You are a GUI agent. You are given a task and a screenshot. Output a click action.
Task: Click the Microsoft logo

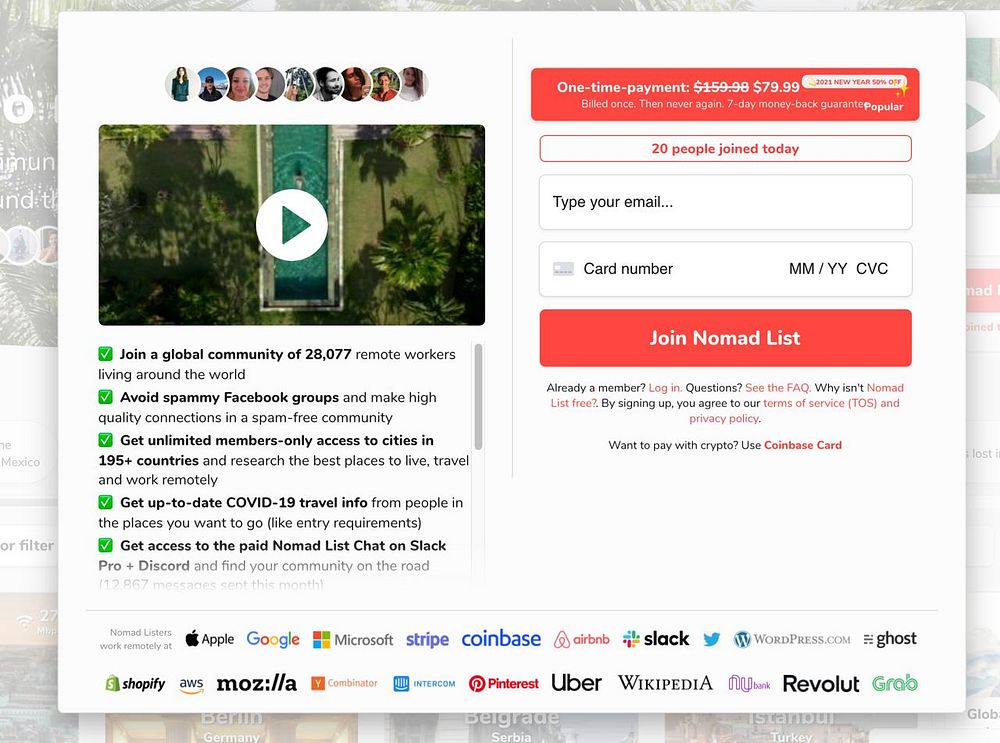pos(353,640)
